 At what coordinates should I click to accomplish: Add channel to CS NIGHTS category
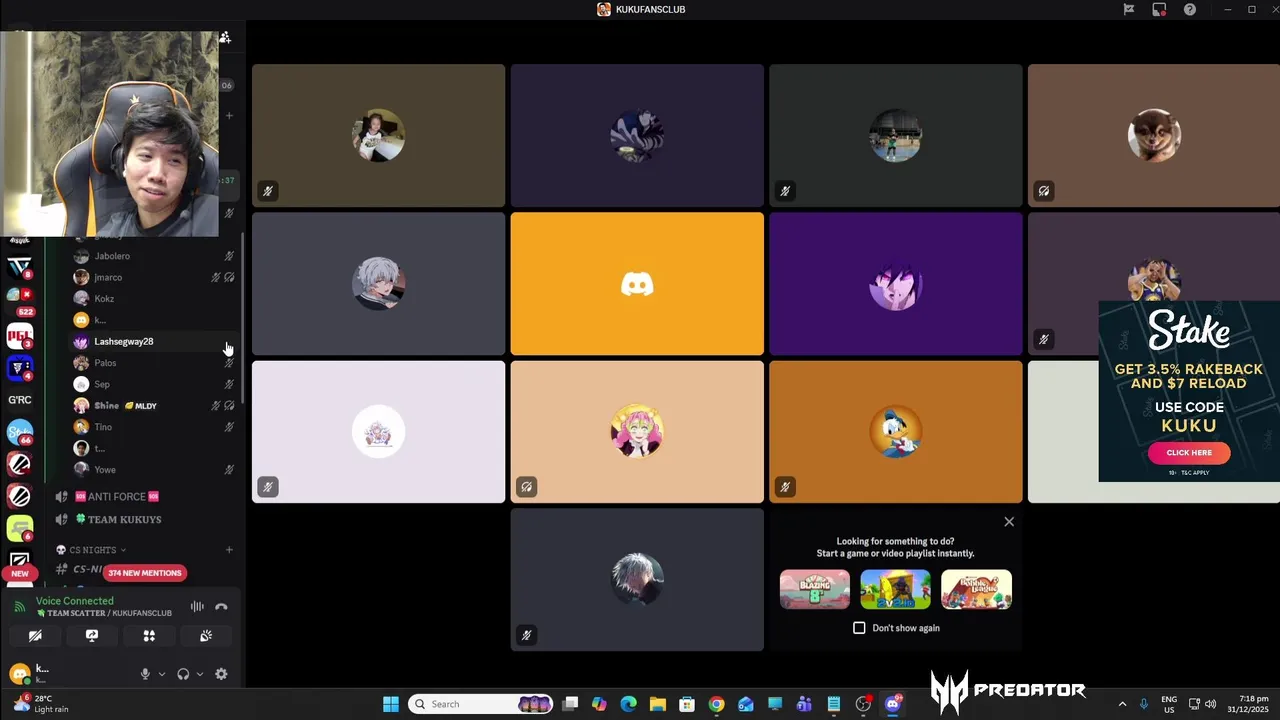(x=229, y=550)
